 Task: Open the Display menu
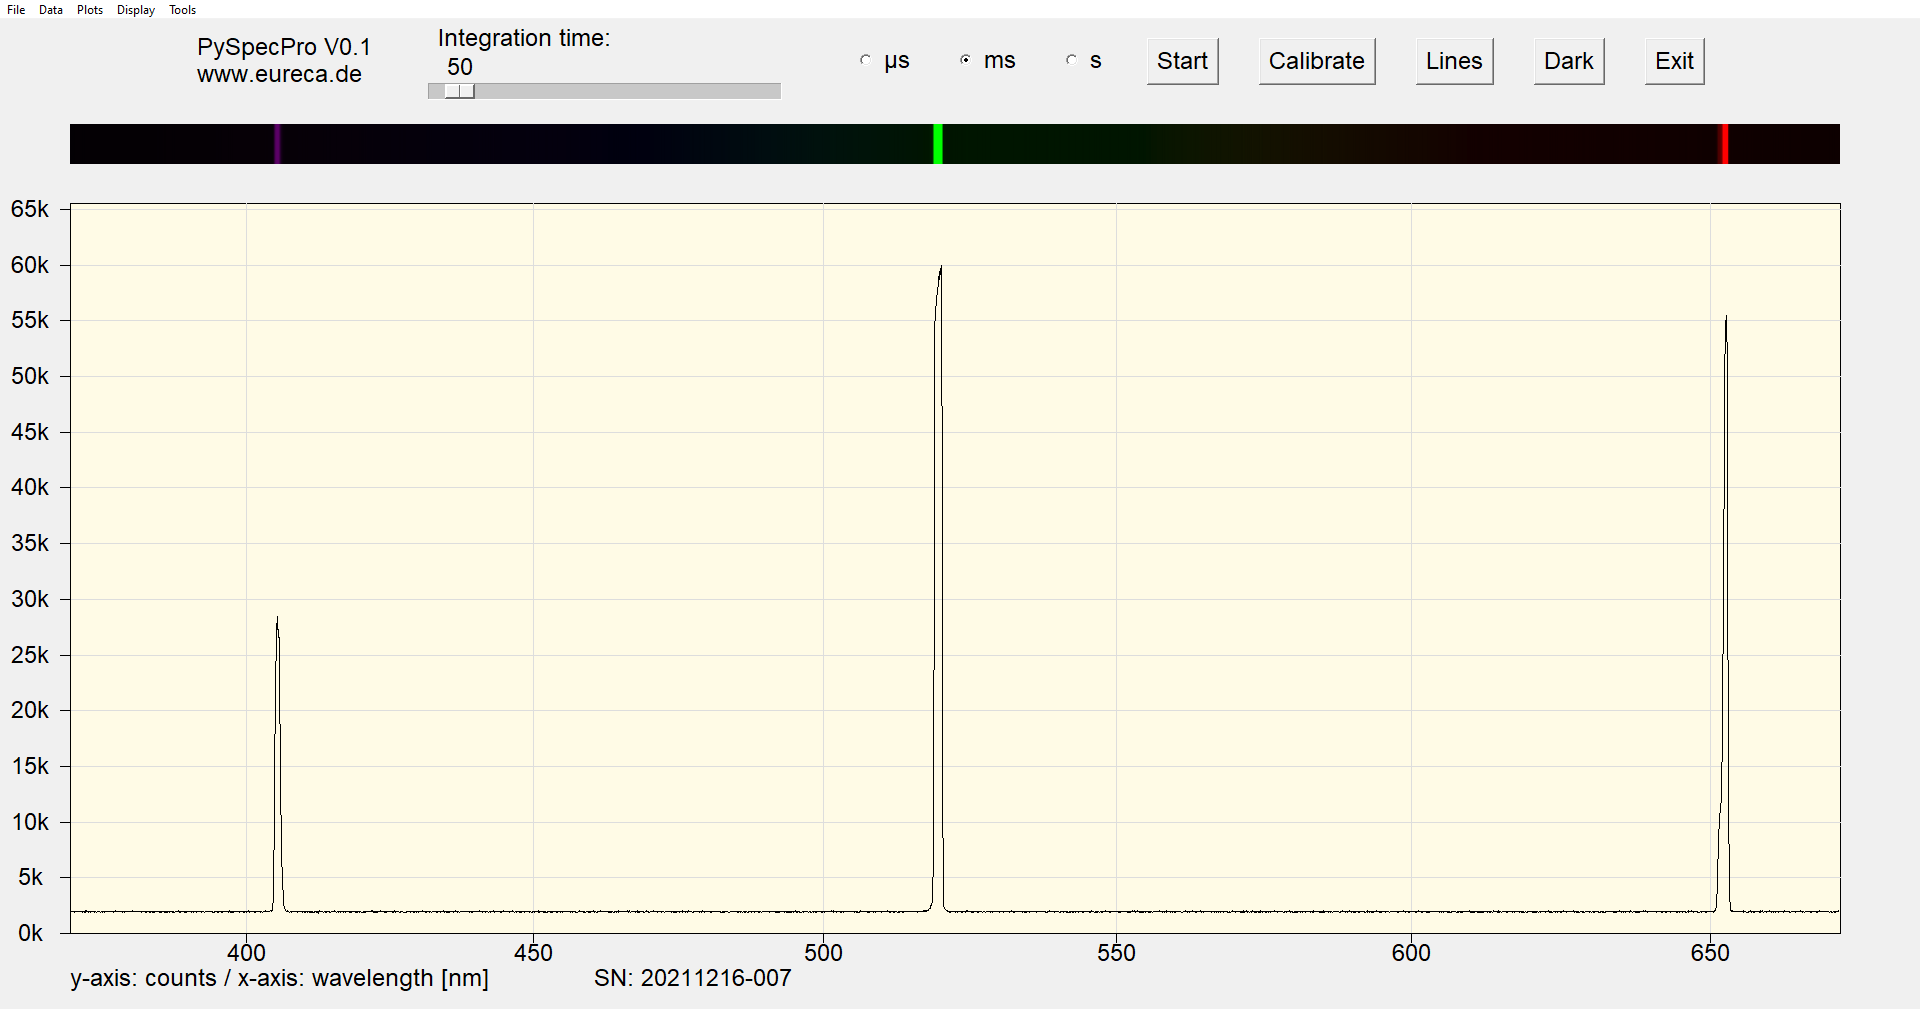click(136, 10)
